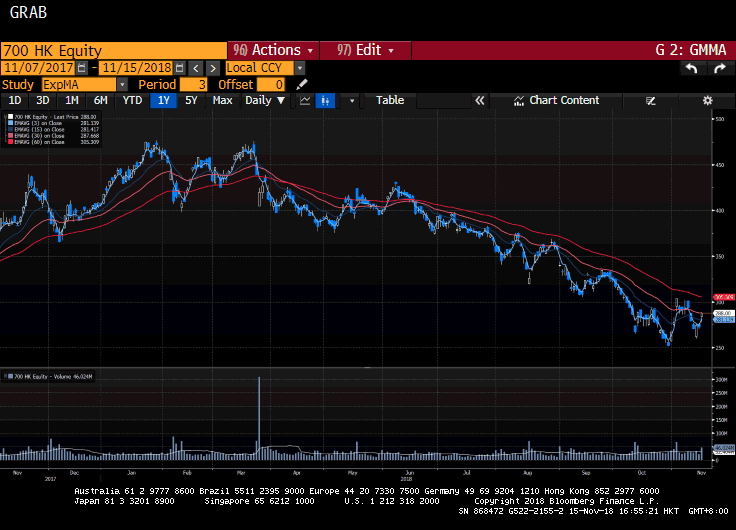The width and height of the screenshot is (736, 530).
Task: Click the Local CCY currency field
Action: pos(260,68)
